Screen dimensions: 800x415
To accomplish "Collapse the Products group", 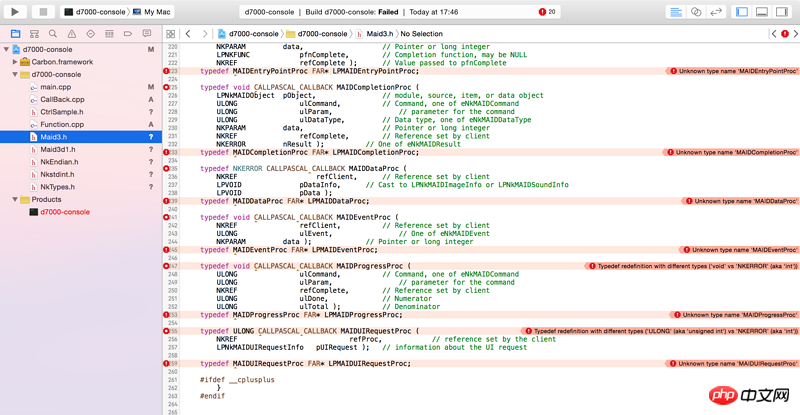I will [15, 199].
